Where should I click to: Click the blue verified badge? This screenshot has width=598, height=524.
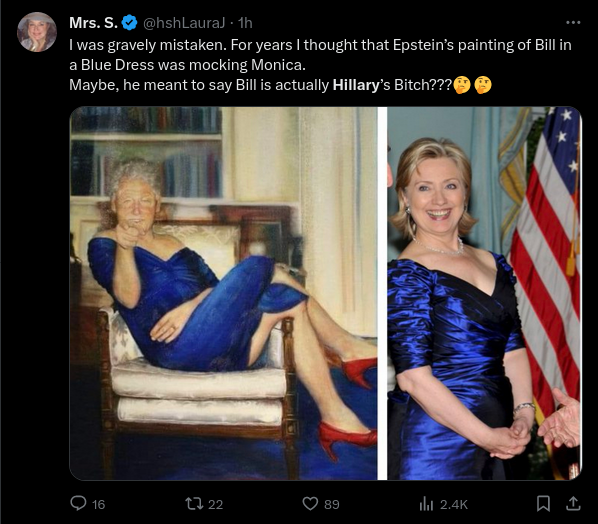coord(130,23)
